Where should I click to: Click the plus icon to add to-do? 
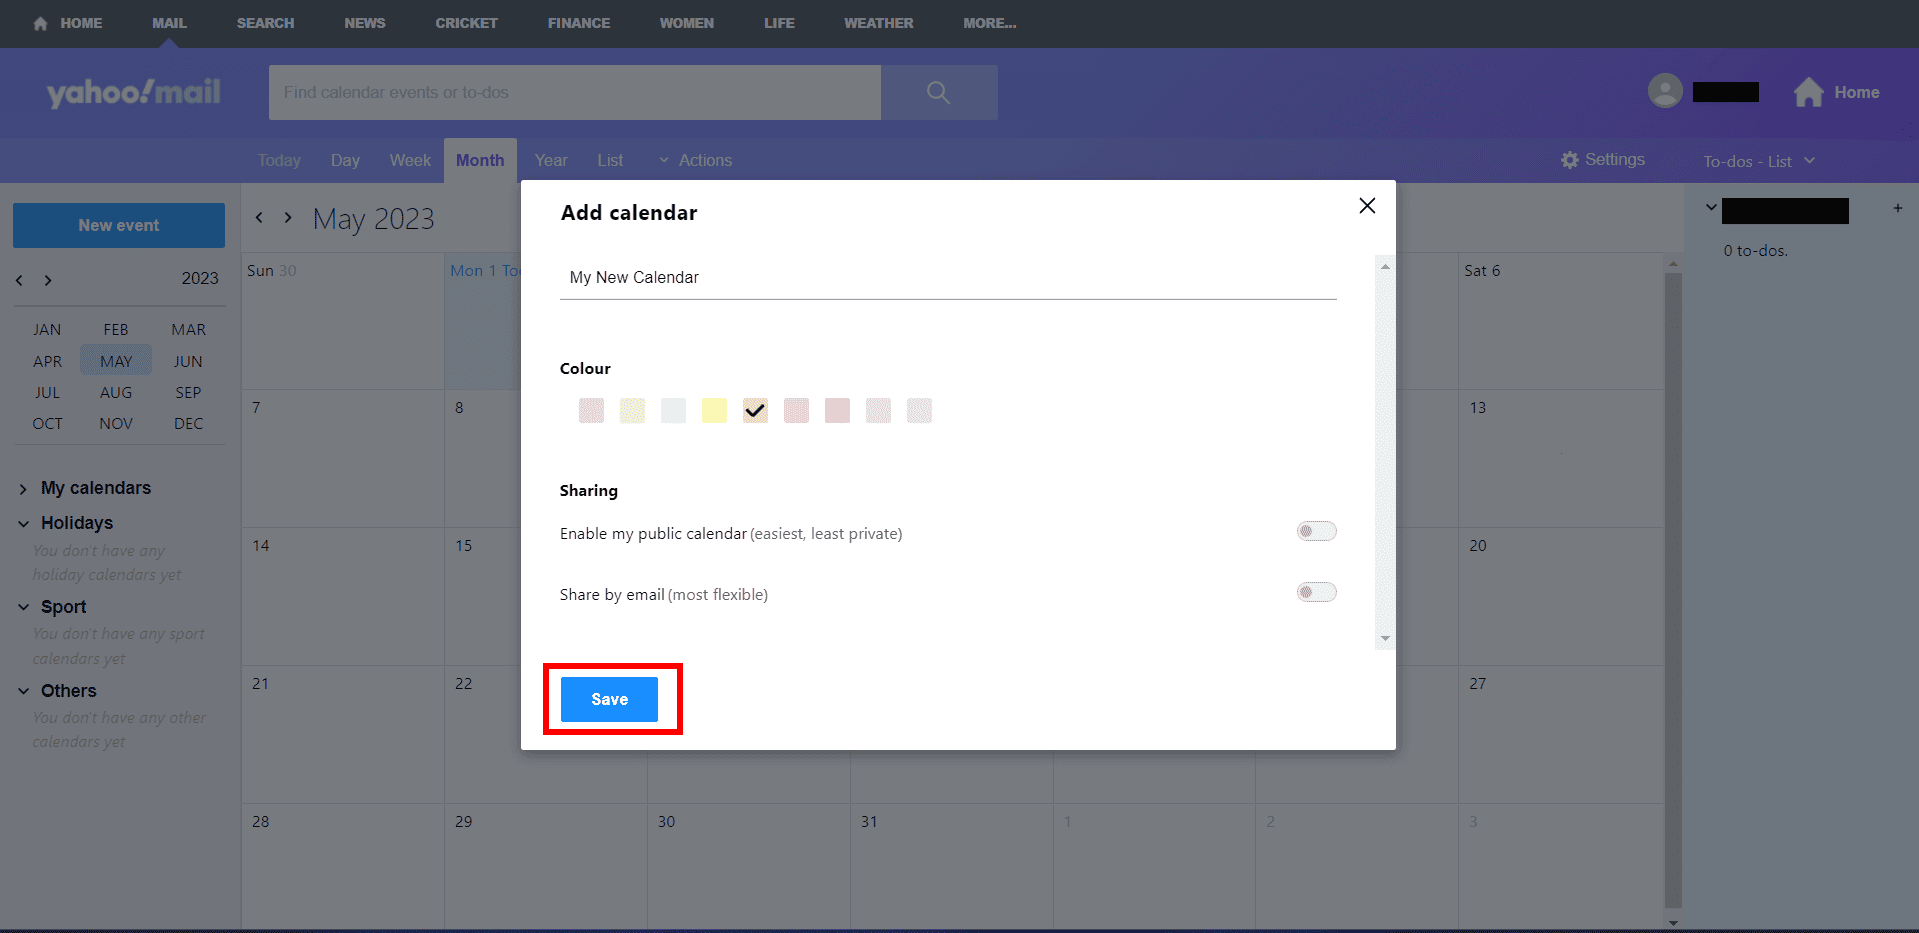[x=1897, y=208]
